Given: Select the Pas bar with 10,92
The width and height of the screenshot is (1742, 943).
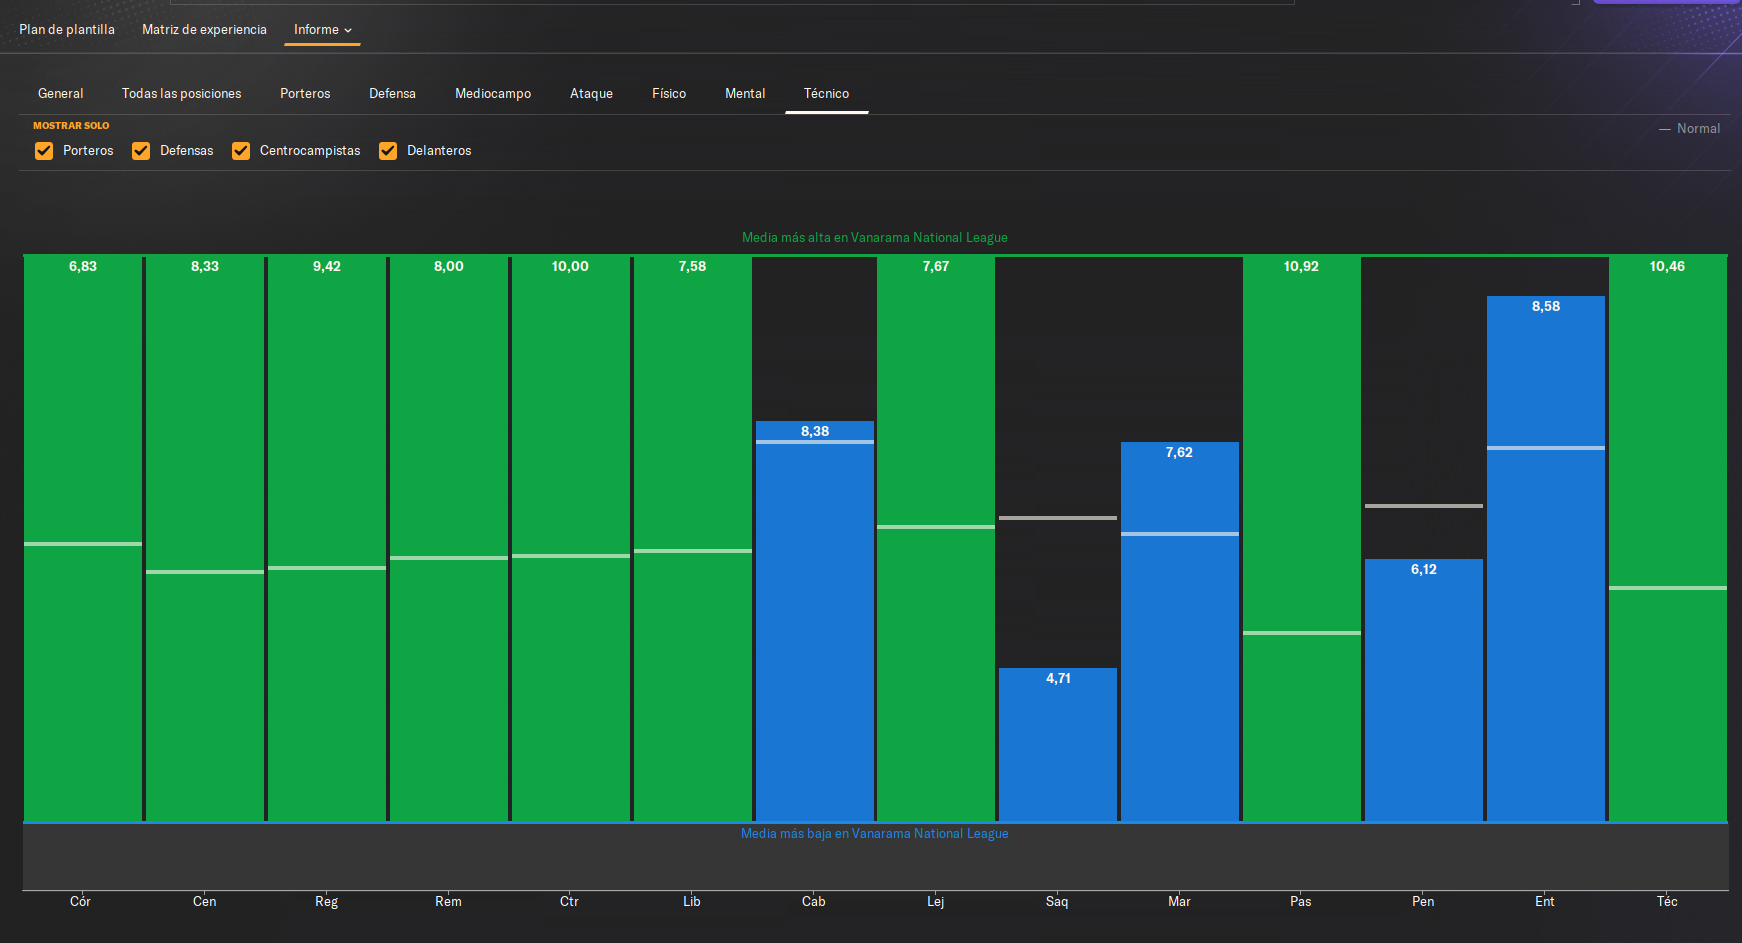Looking at the screenshot, I should tap(1302, 539).
